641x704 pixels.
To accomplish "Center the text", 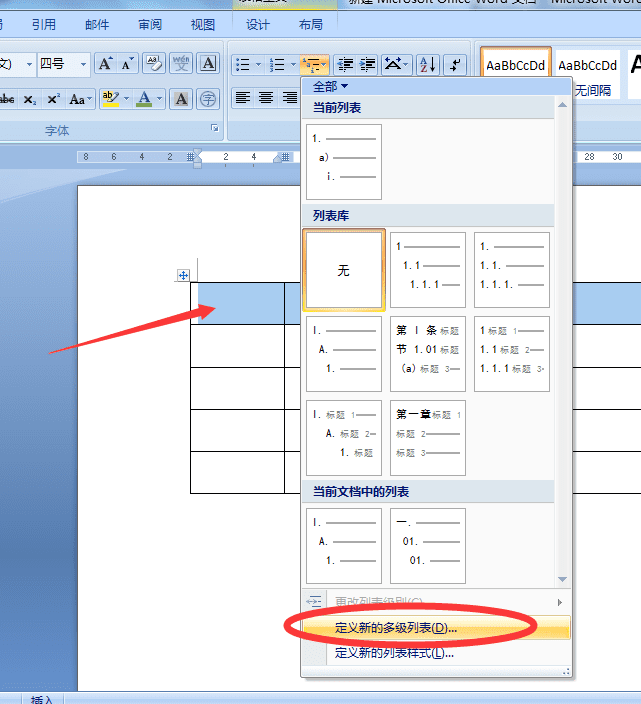I will [x=266, y=98].
